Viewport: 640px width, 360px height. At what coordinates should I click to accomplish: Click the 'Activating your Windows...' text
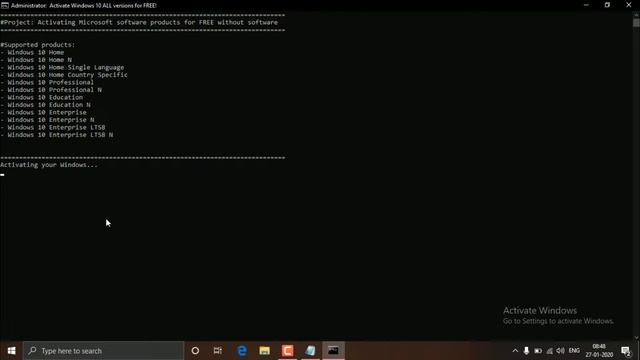tap(49, 165)
